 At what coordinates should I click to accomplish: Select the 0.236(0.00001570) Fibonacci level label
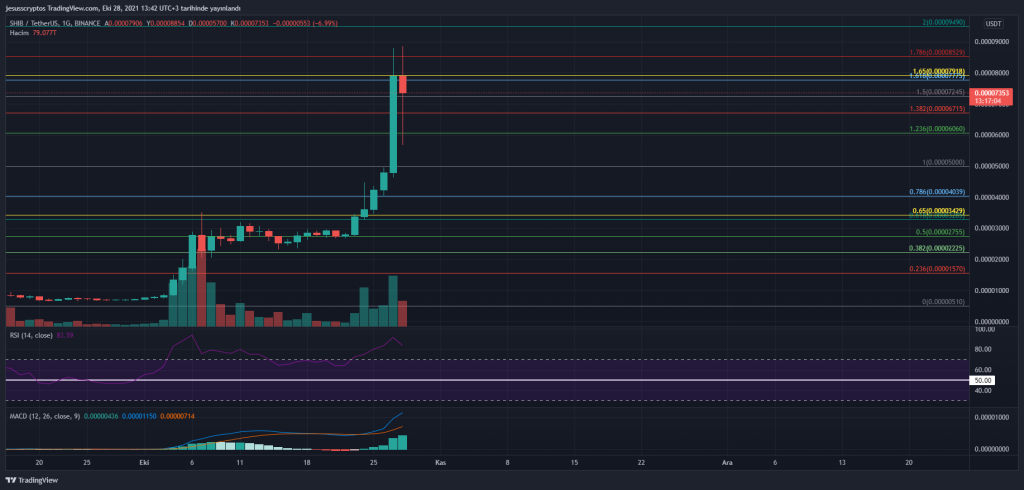coord(938,269)
